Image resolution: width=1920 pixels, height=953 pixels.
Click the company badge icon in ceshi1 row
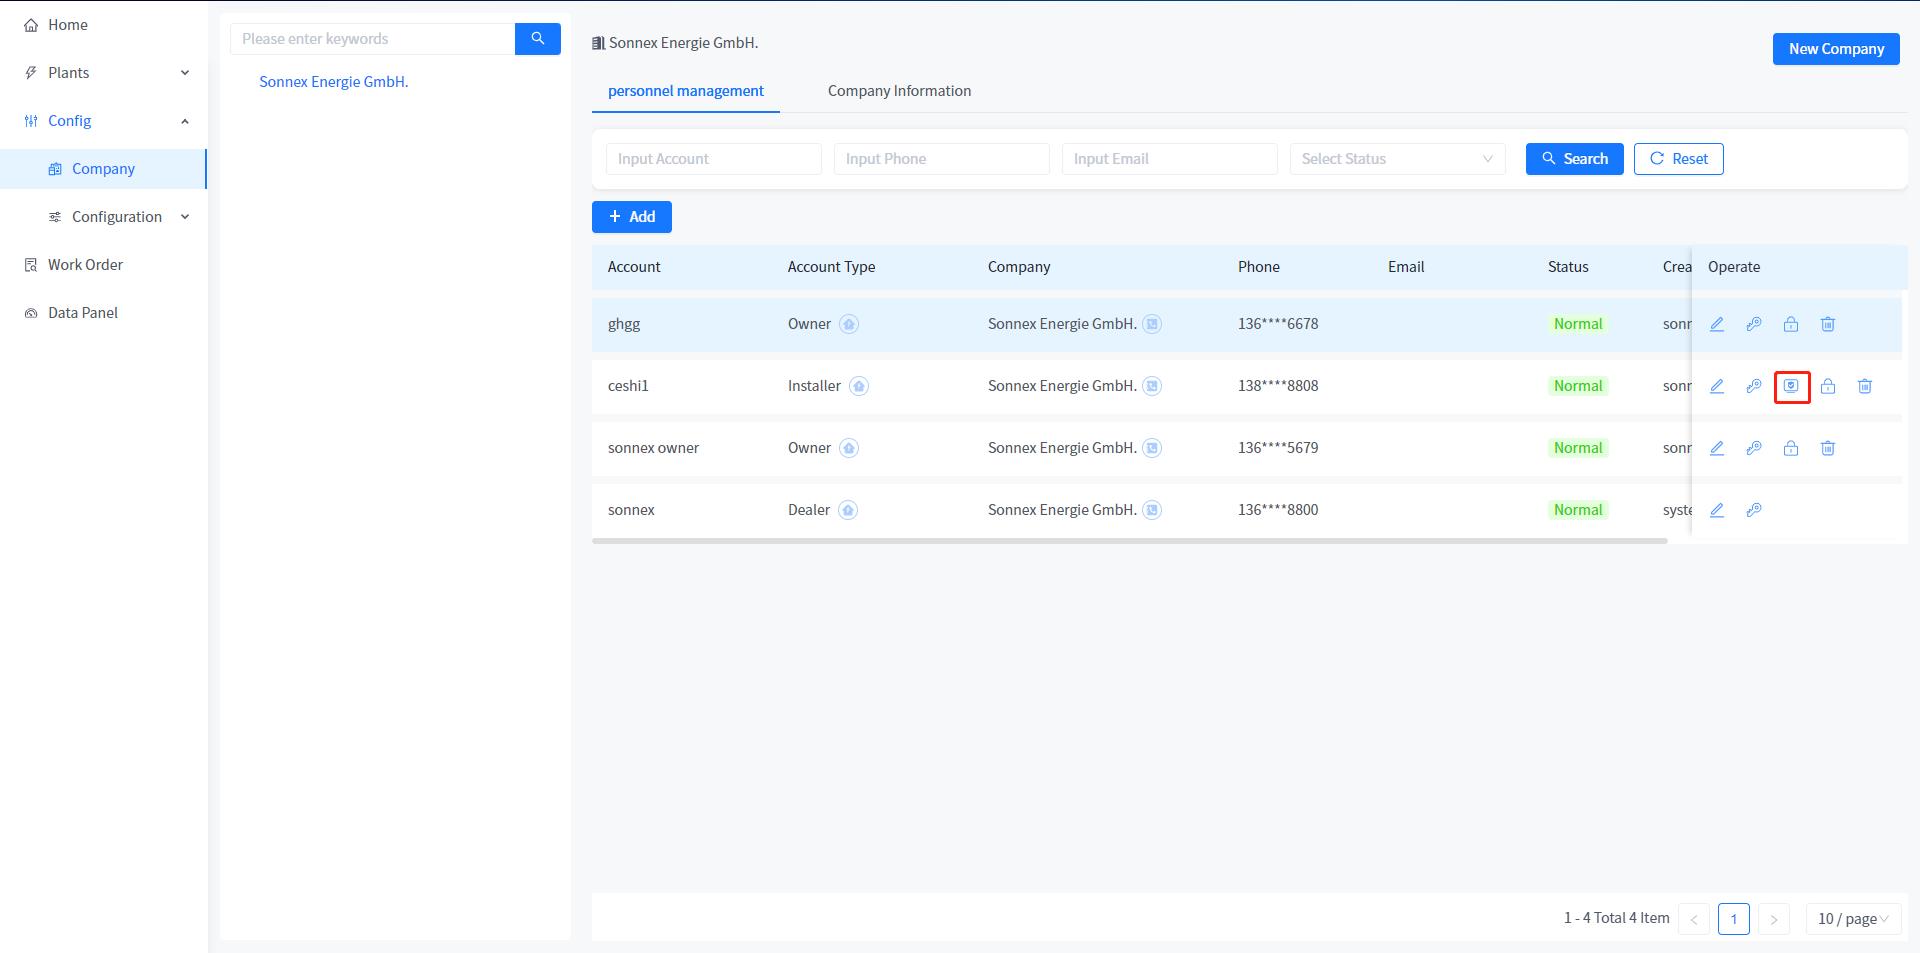[1152, 386]
